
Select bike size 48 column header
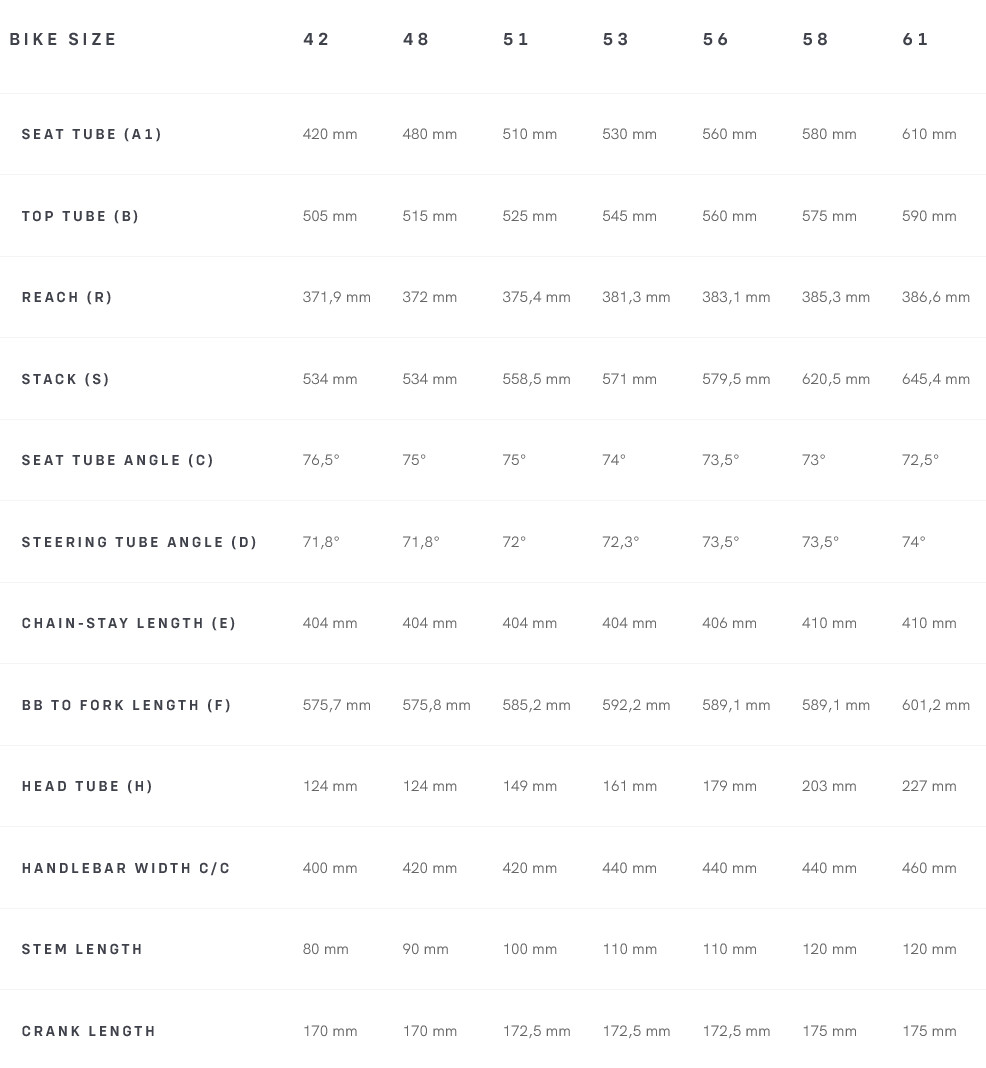click(x=416, y=40)
